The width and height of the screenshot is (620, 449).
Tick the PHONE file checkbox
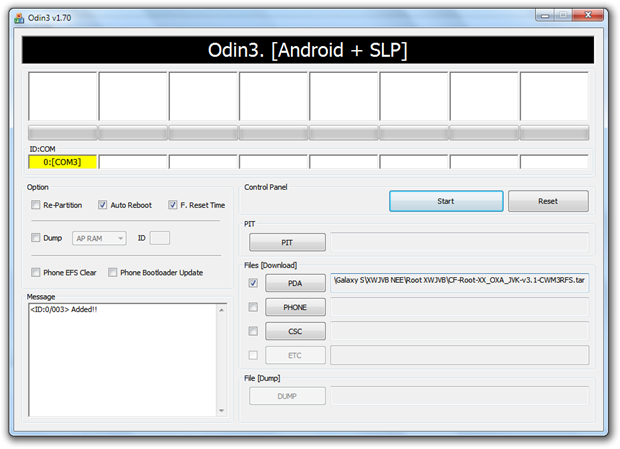tap(253, 307)
